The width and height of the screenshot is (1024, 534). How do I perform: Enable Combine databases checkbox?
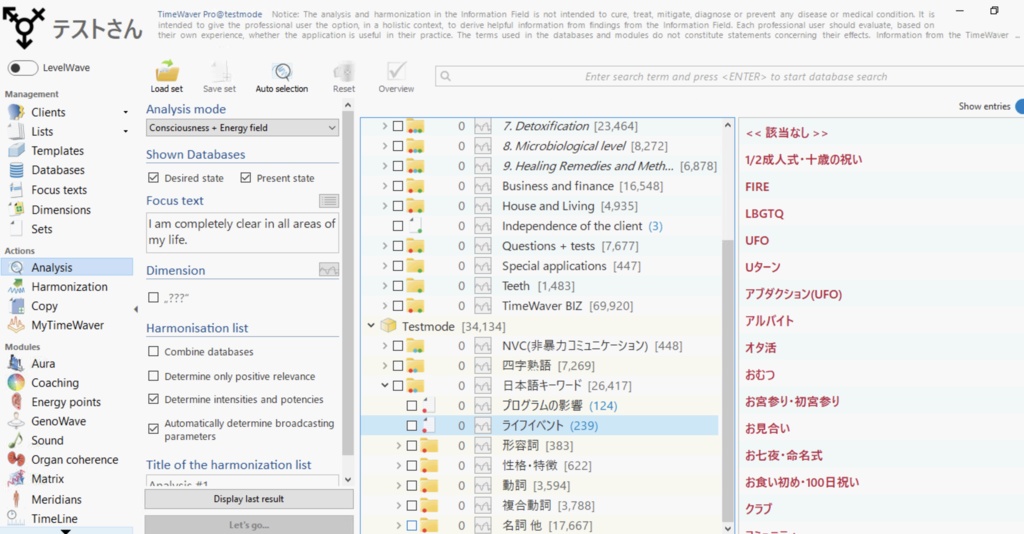click(x=153, y=351)
